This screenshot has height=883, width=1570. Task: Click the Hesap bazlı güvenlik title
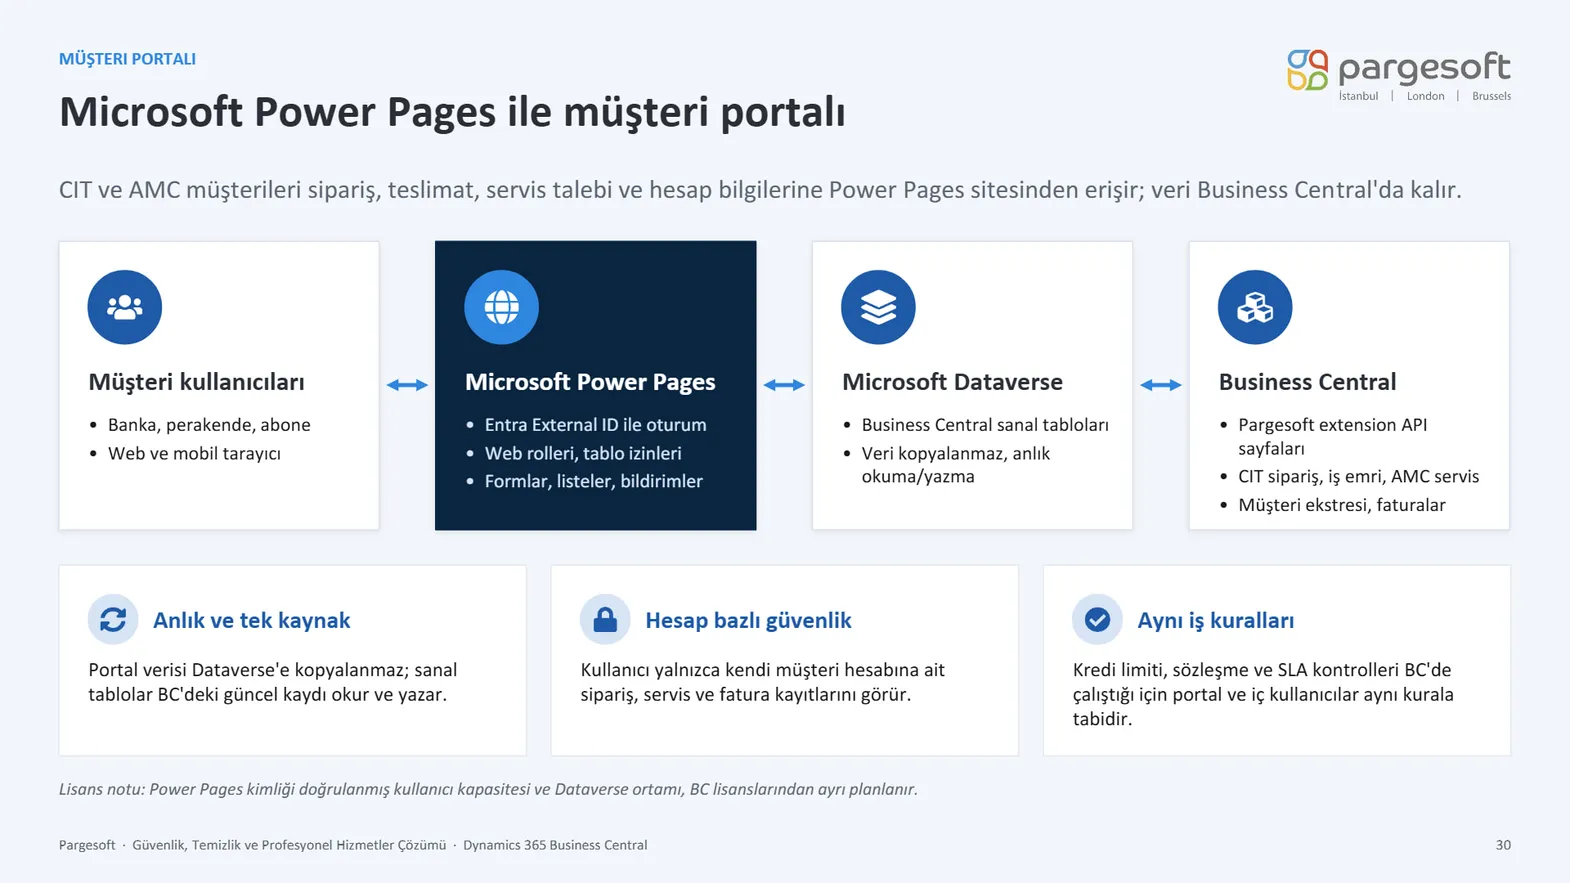pos(748,620)
